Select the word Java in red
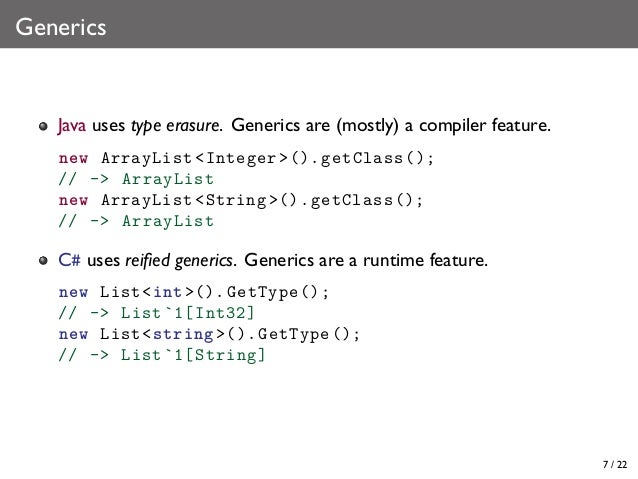 click(72, 125)
